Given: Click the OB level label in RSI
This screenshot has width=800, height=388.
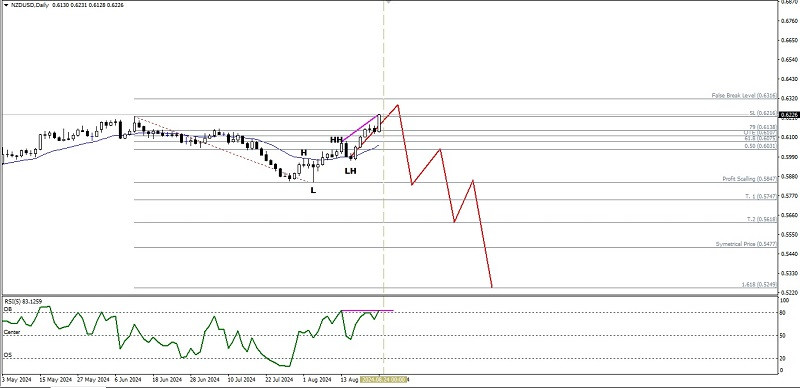Looking at the screenshot, I should point(7,309).
